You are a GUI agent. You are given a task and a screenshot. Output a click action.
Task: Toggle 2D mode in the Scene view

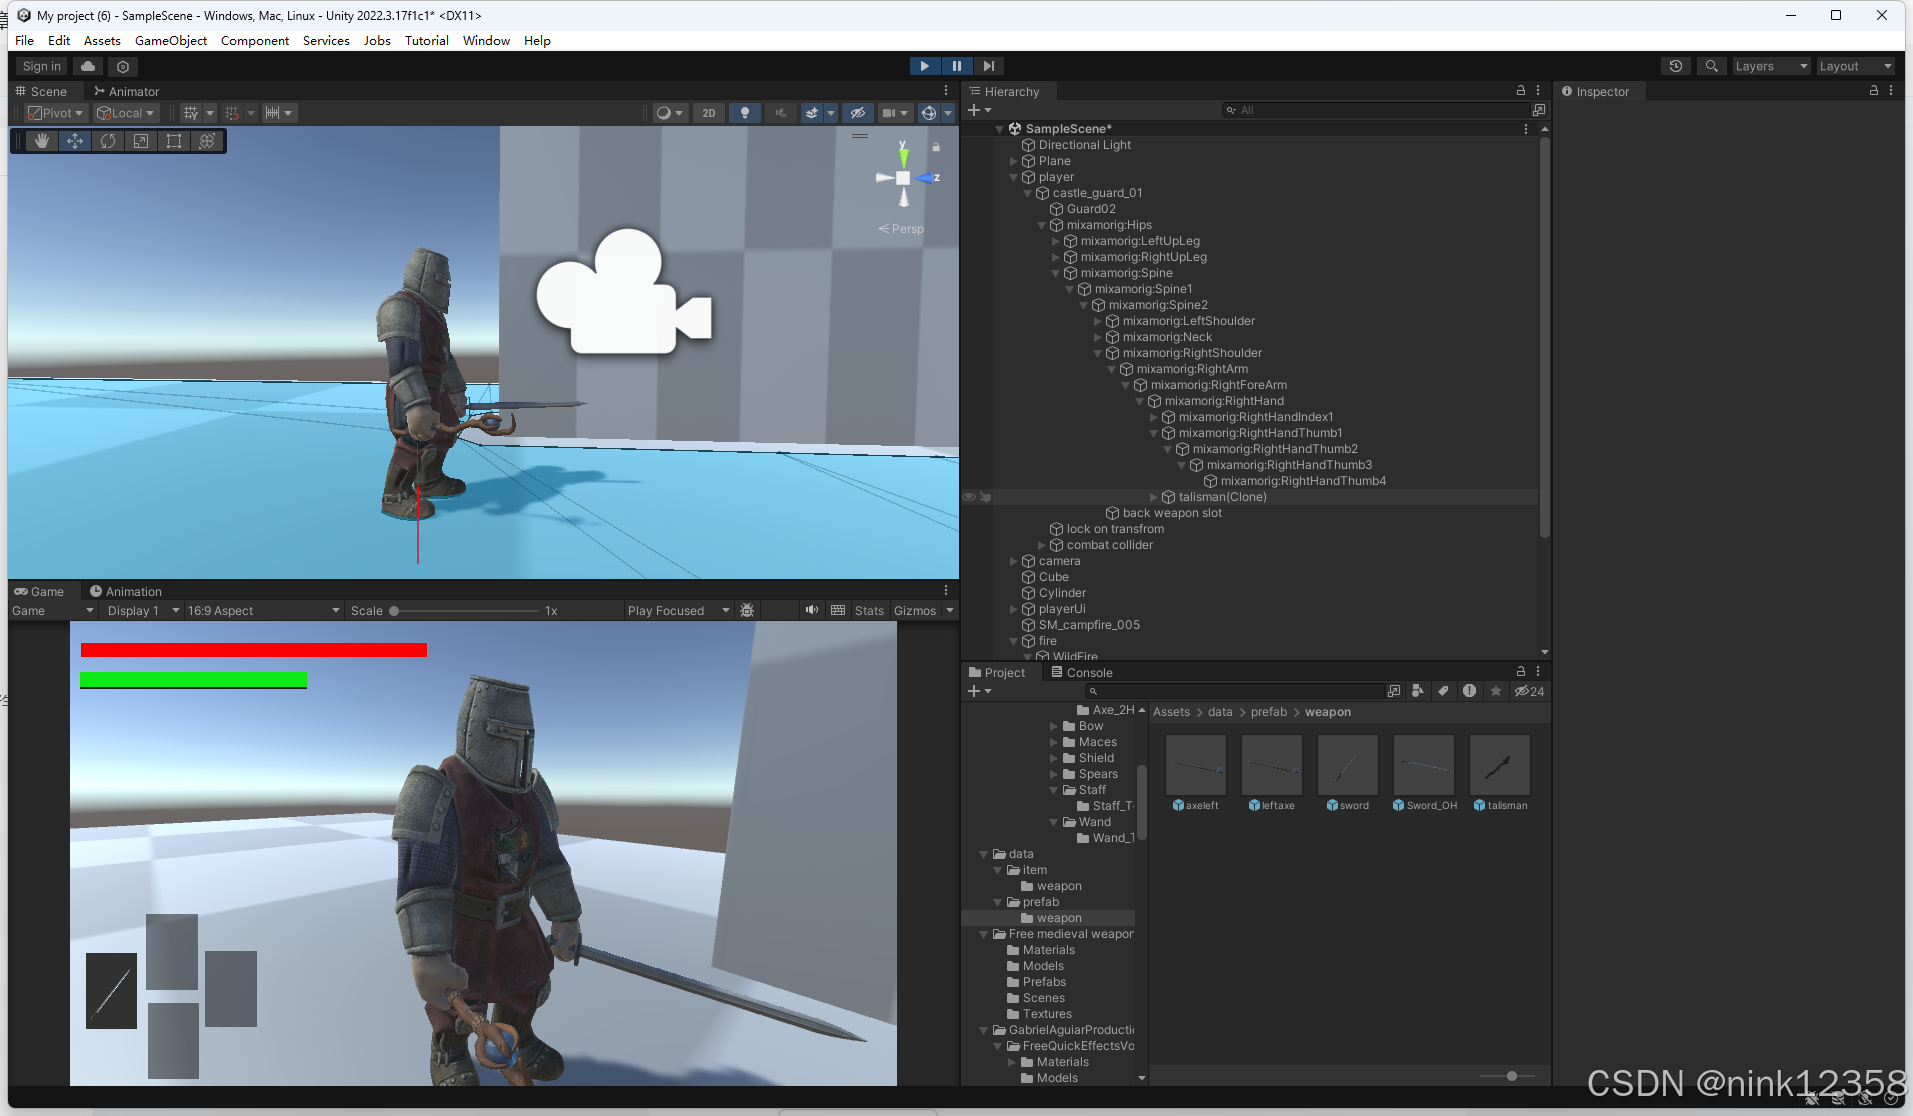pyautogui.click(x=708, y=112)
